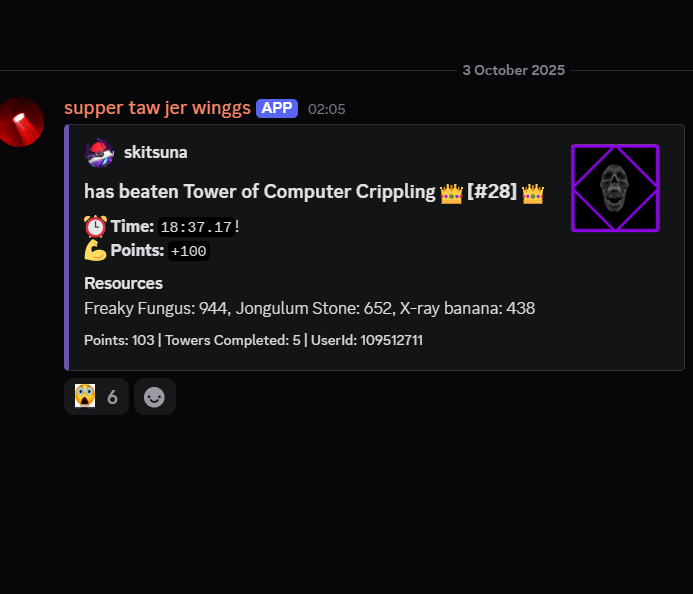Click the red shower-head bot avatar
The width and height of the screenshot is (693, 594).
click(20, 122)
